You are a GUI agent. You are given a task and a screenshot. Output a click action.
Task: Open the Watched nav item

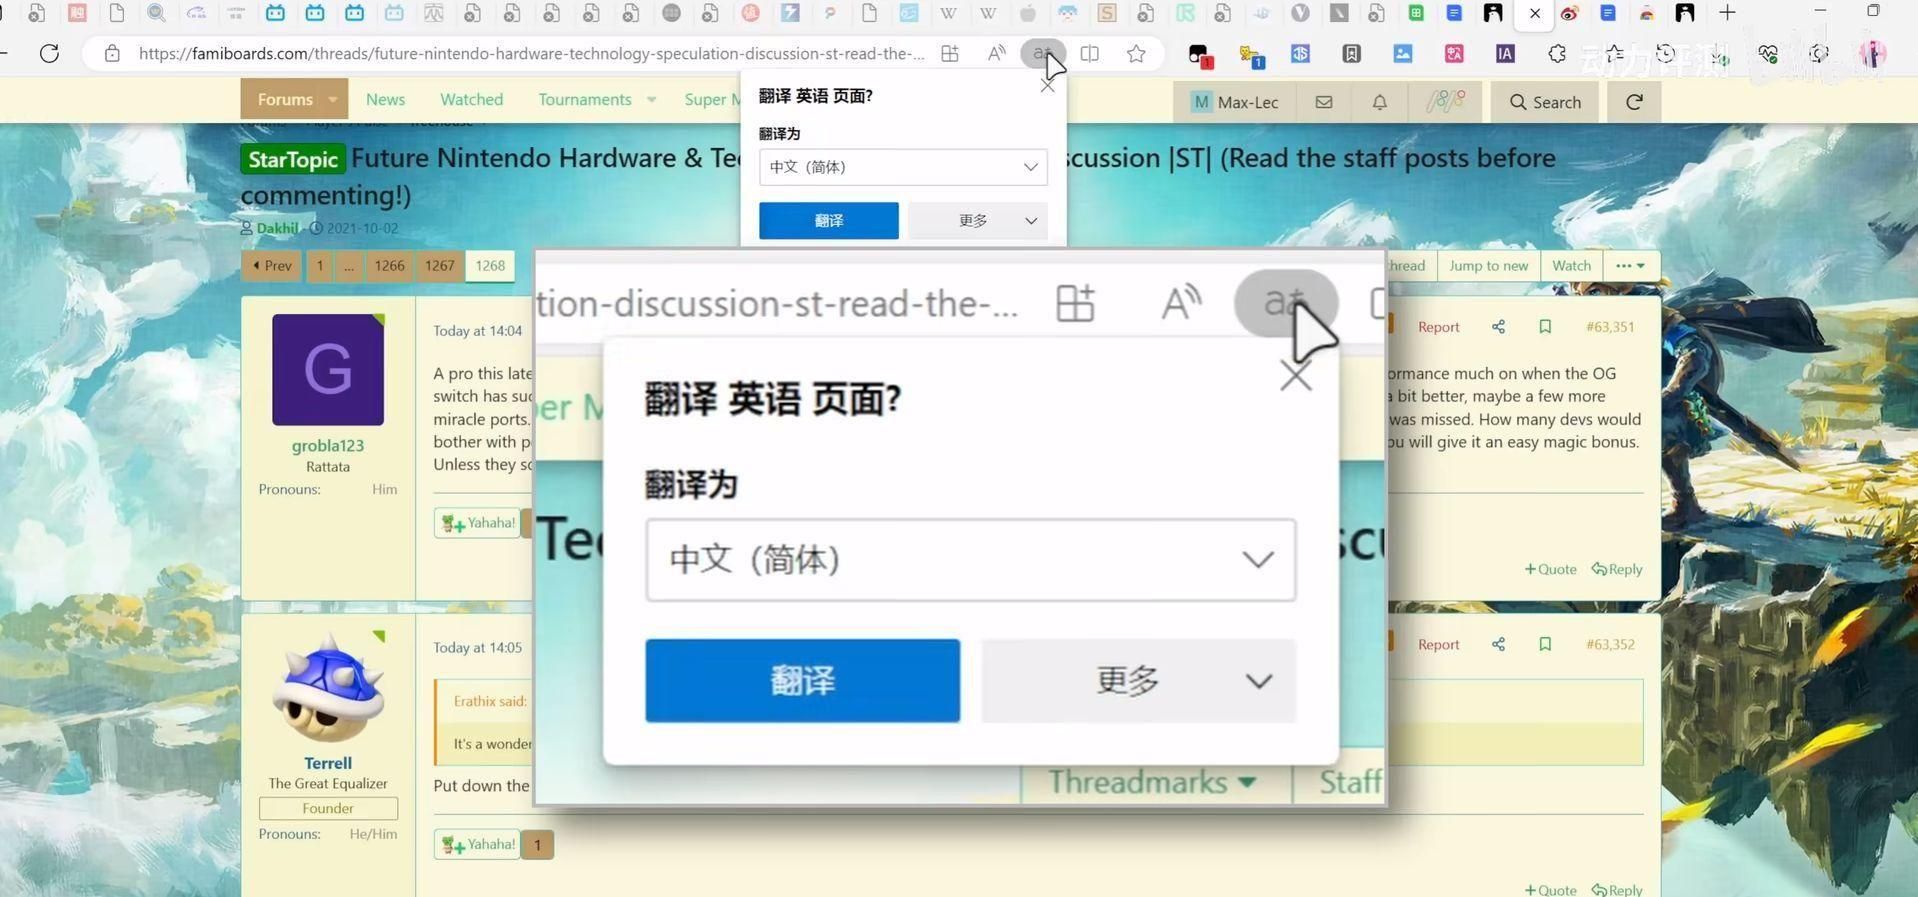pos(471,100)
